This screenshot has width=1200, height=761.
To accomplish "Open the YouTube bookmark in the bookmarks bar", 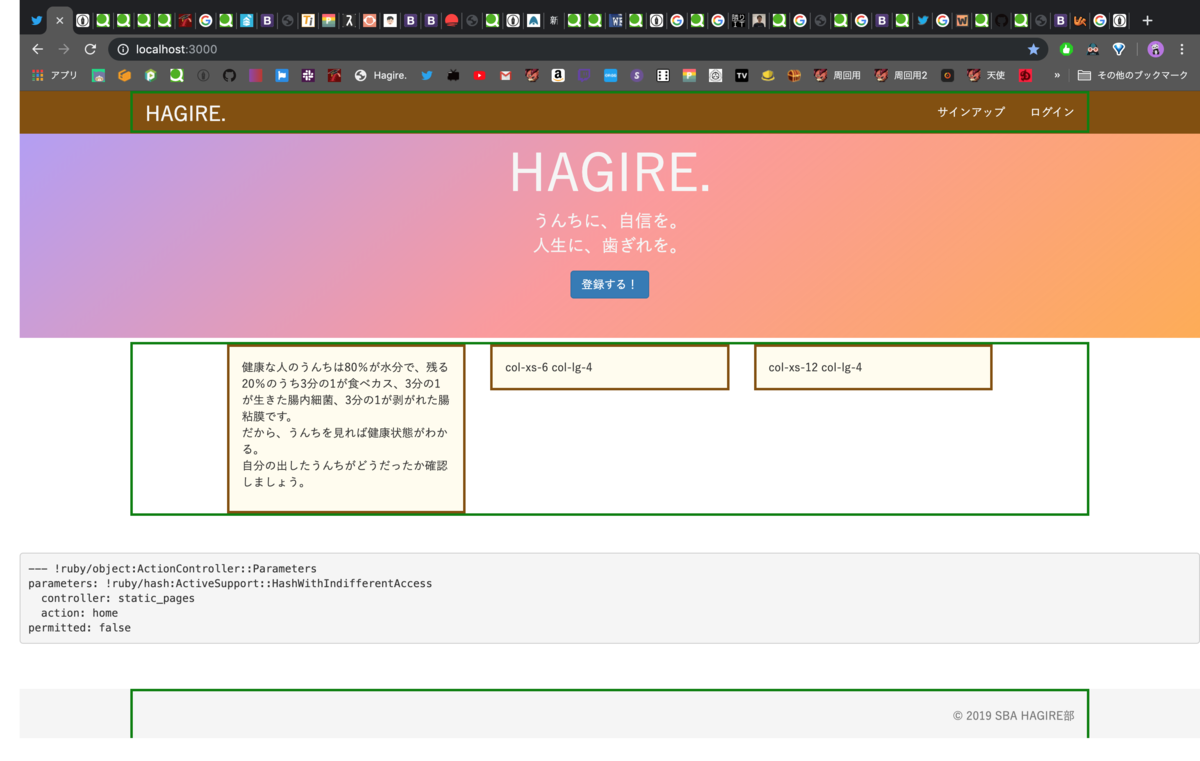I will 479,74.
